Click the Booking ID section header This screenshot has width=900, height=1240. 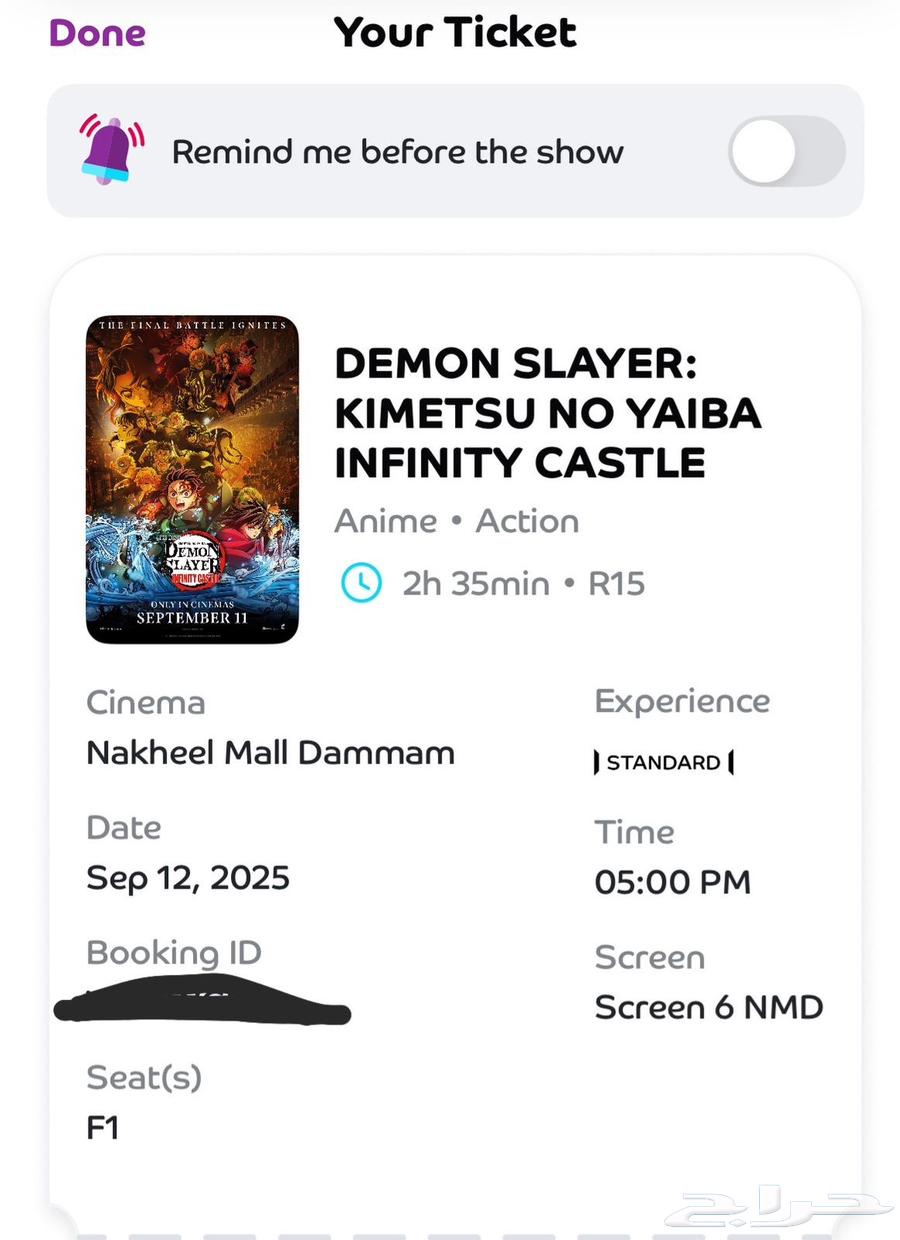point(173,952)
